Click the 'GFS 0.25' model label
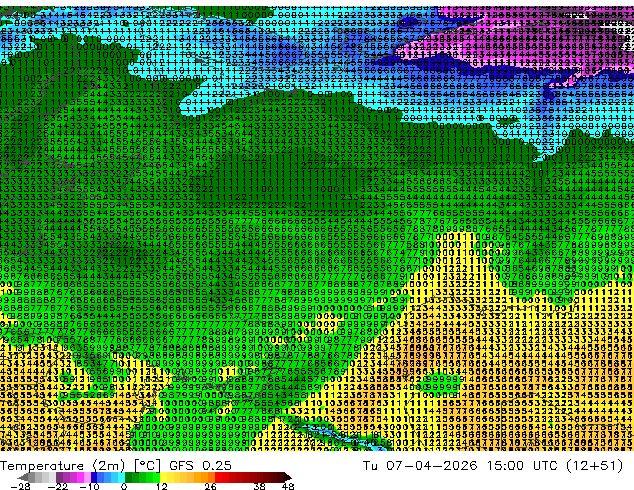Viewport: 634px width, 490px height. pyautogui.click(x=200, y=466)
